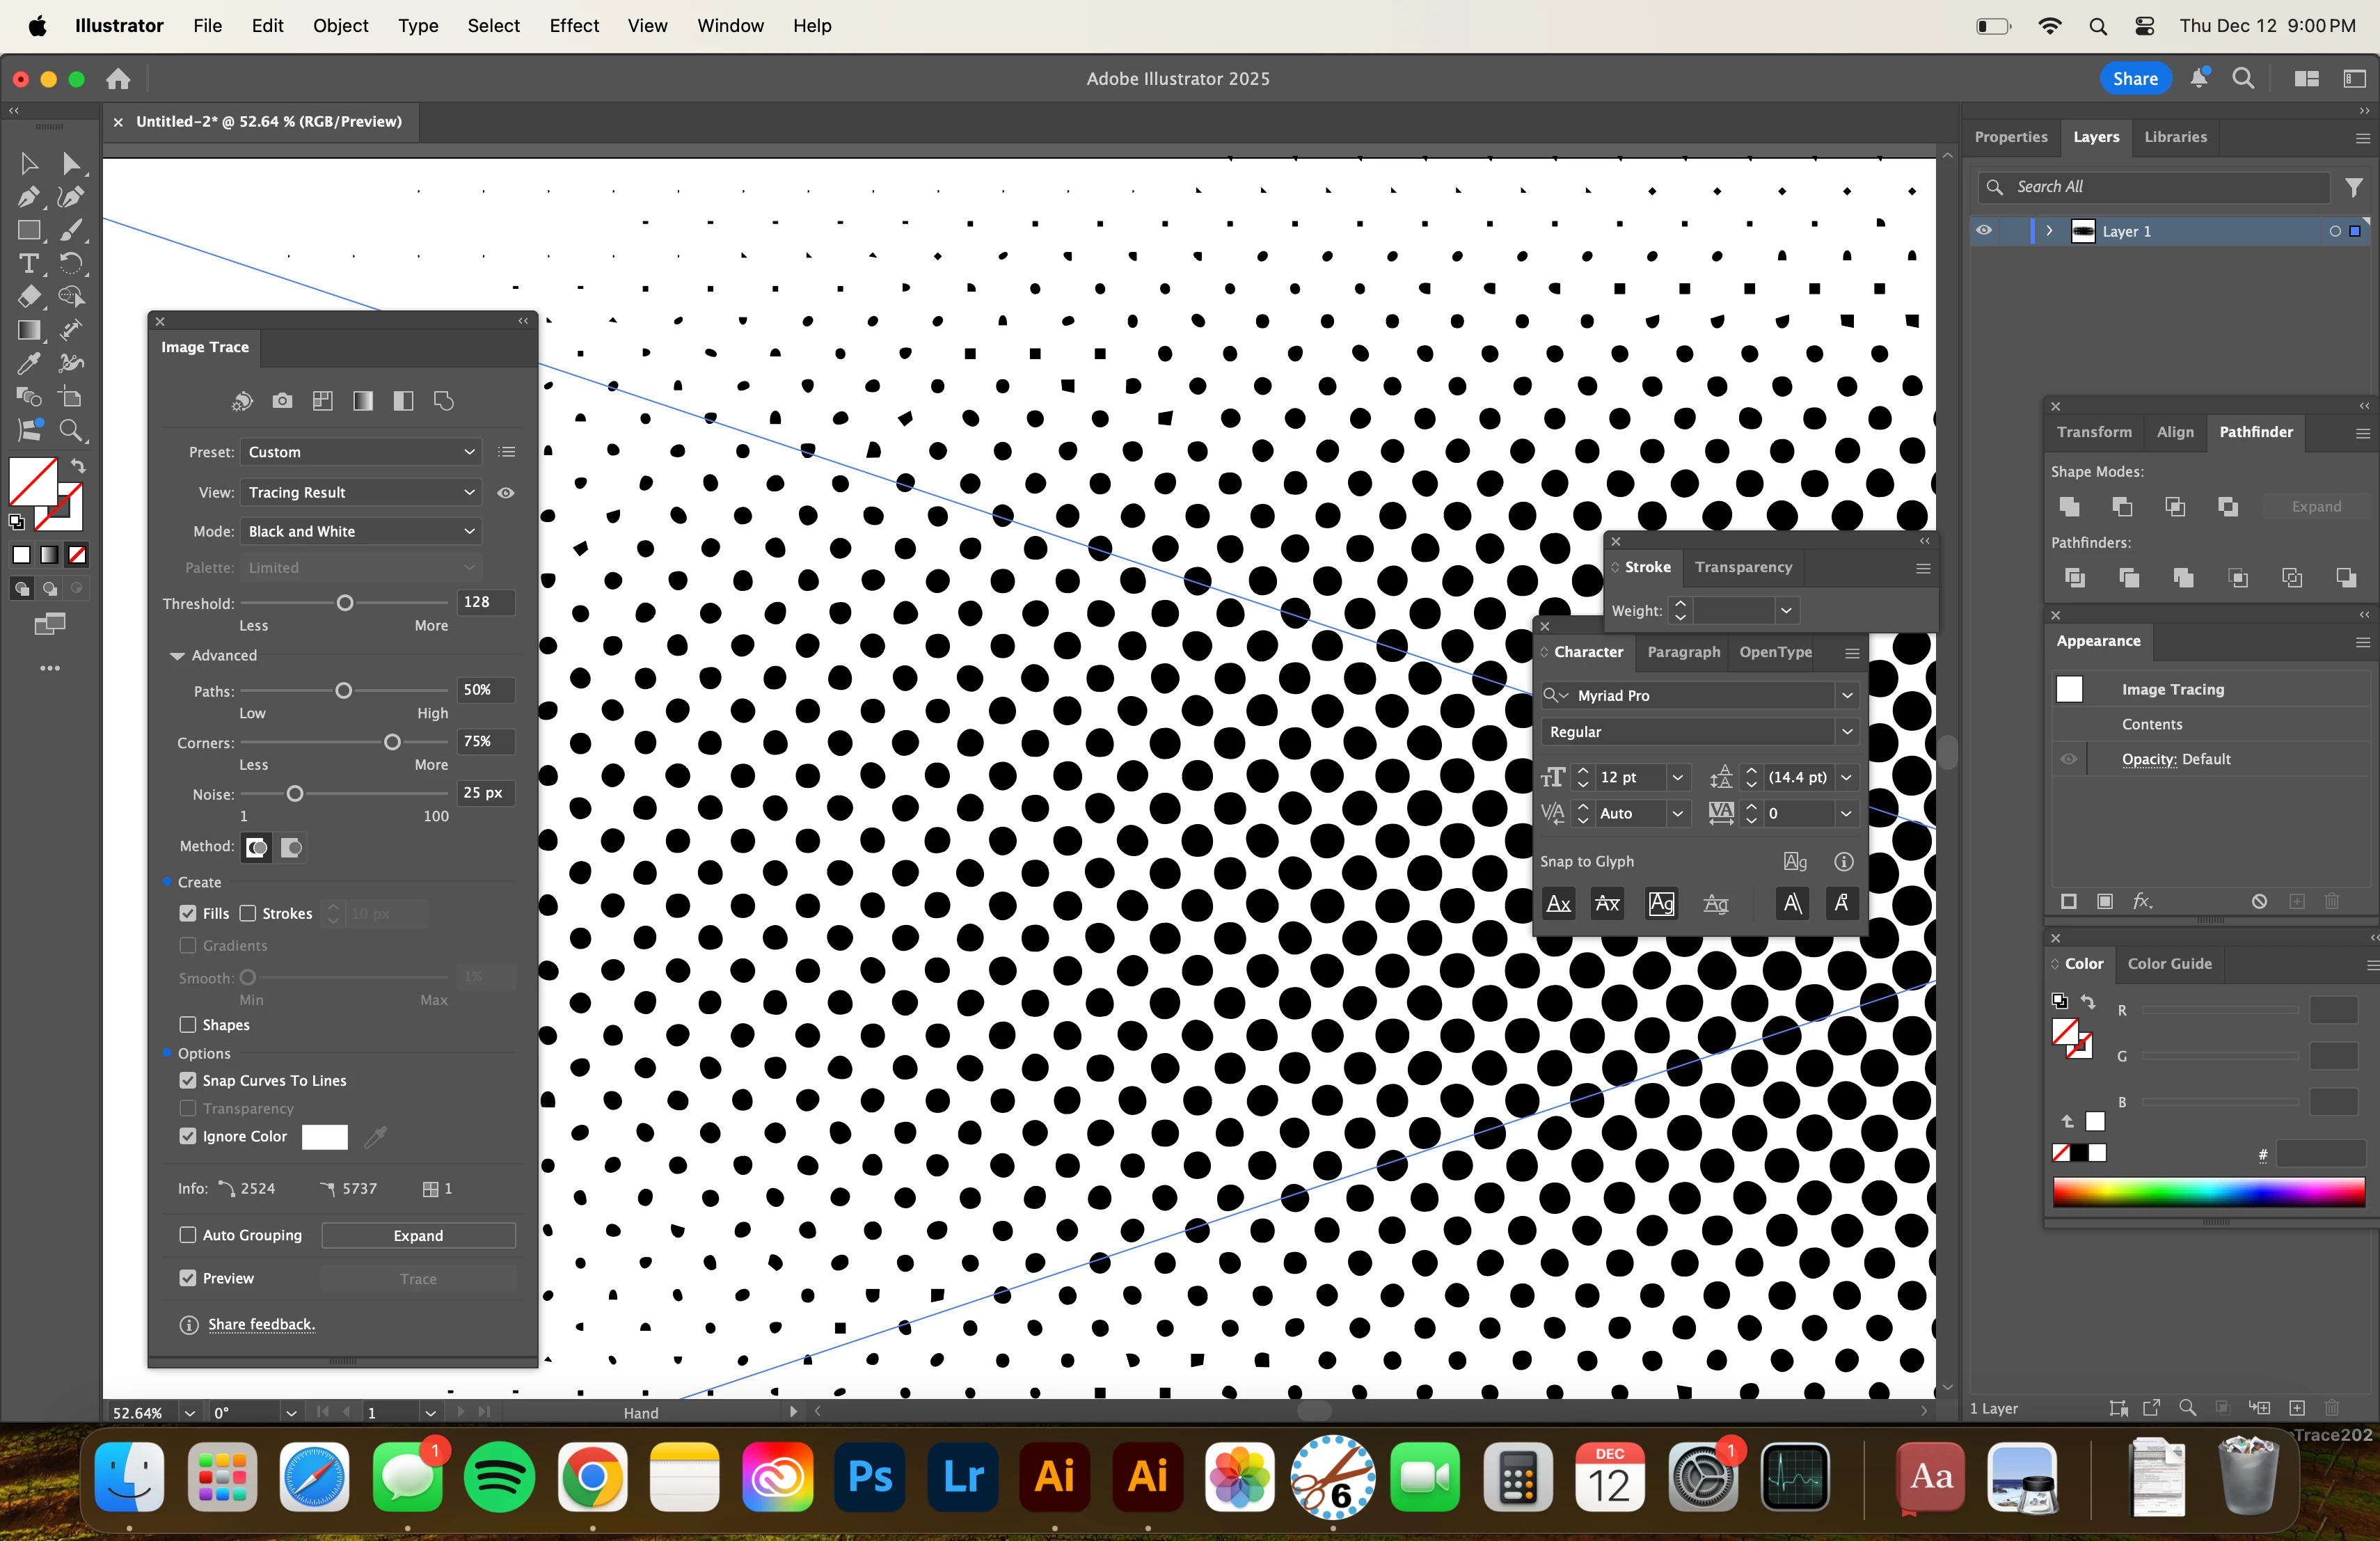Click the Unite shape mode icon
The height and width of the screenshot is (1541, 2380).
2070,507
